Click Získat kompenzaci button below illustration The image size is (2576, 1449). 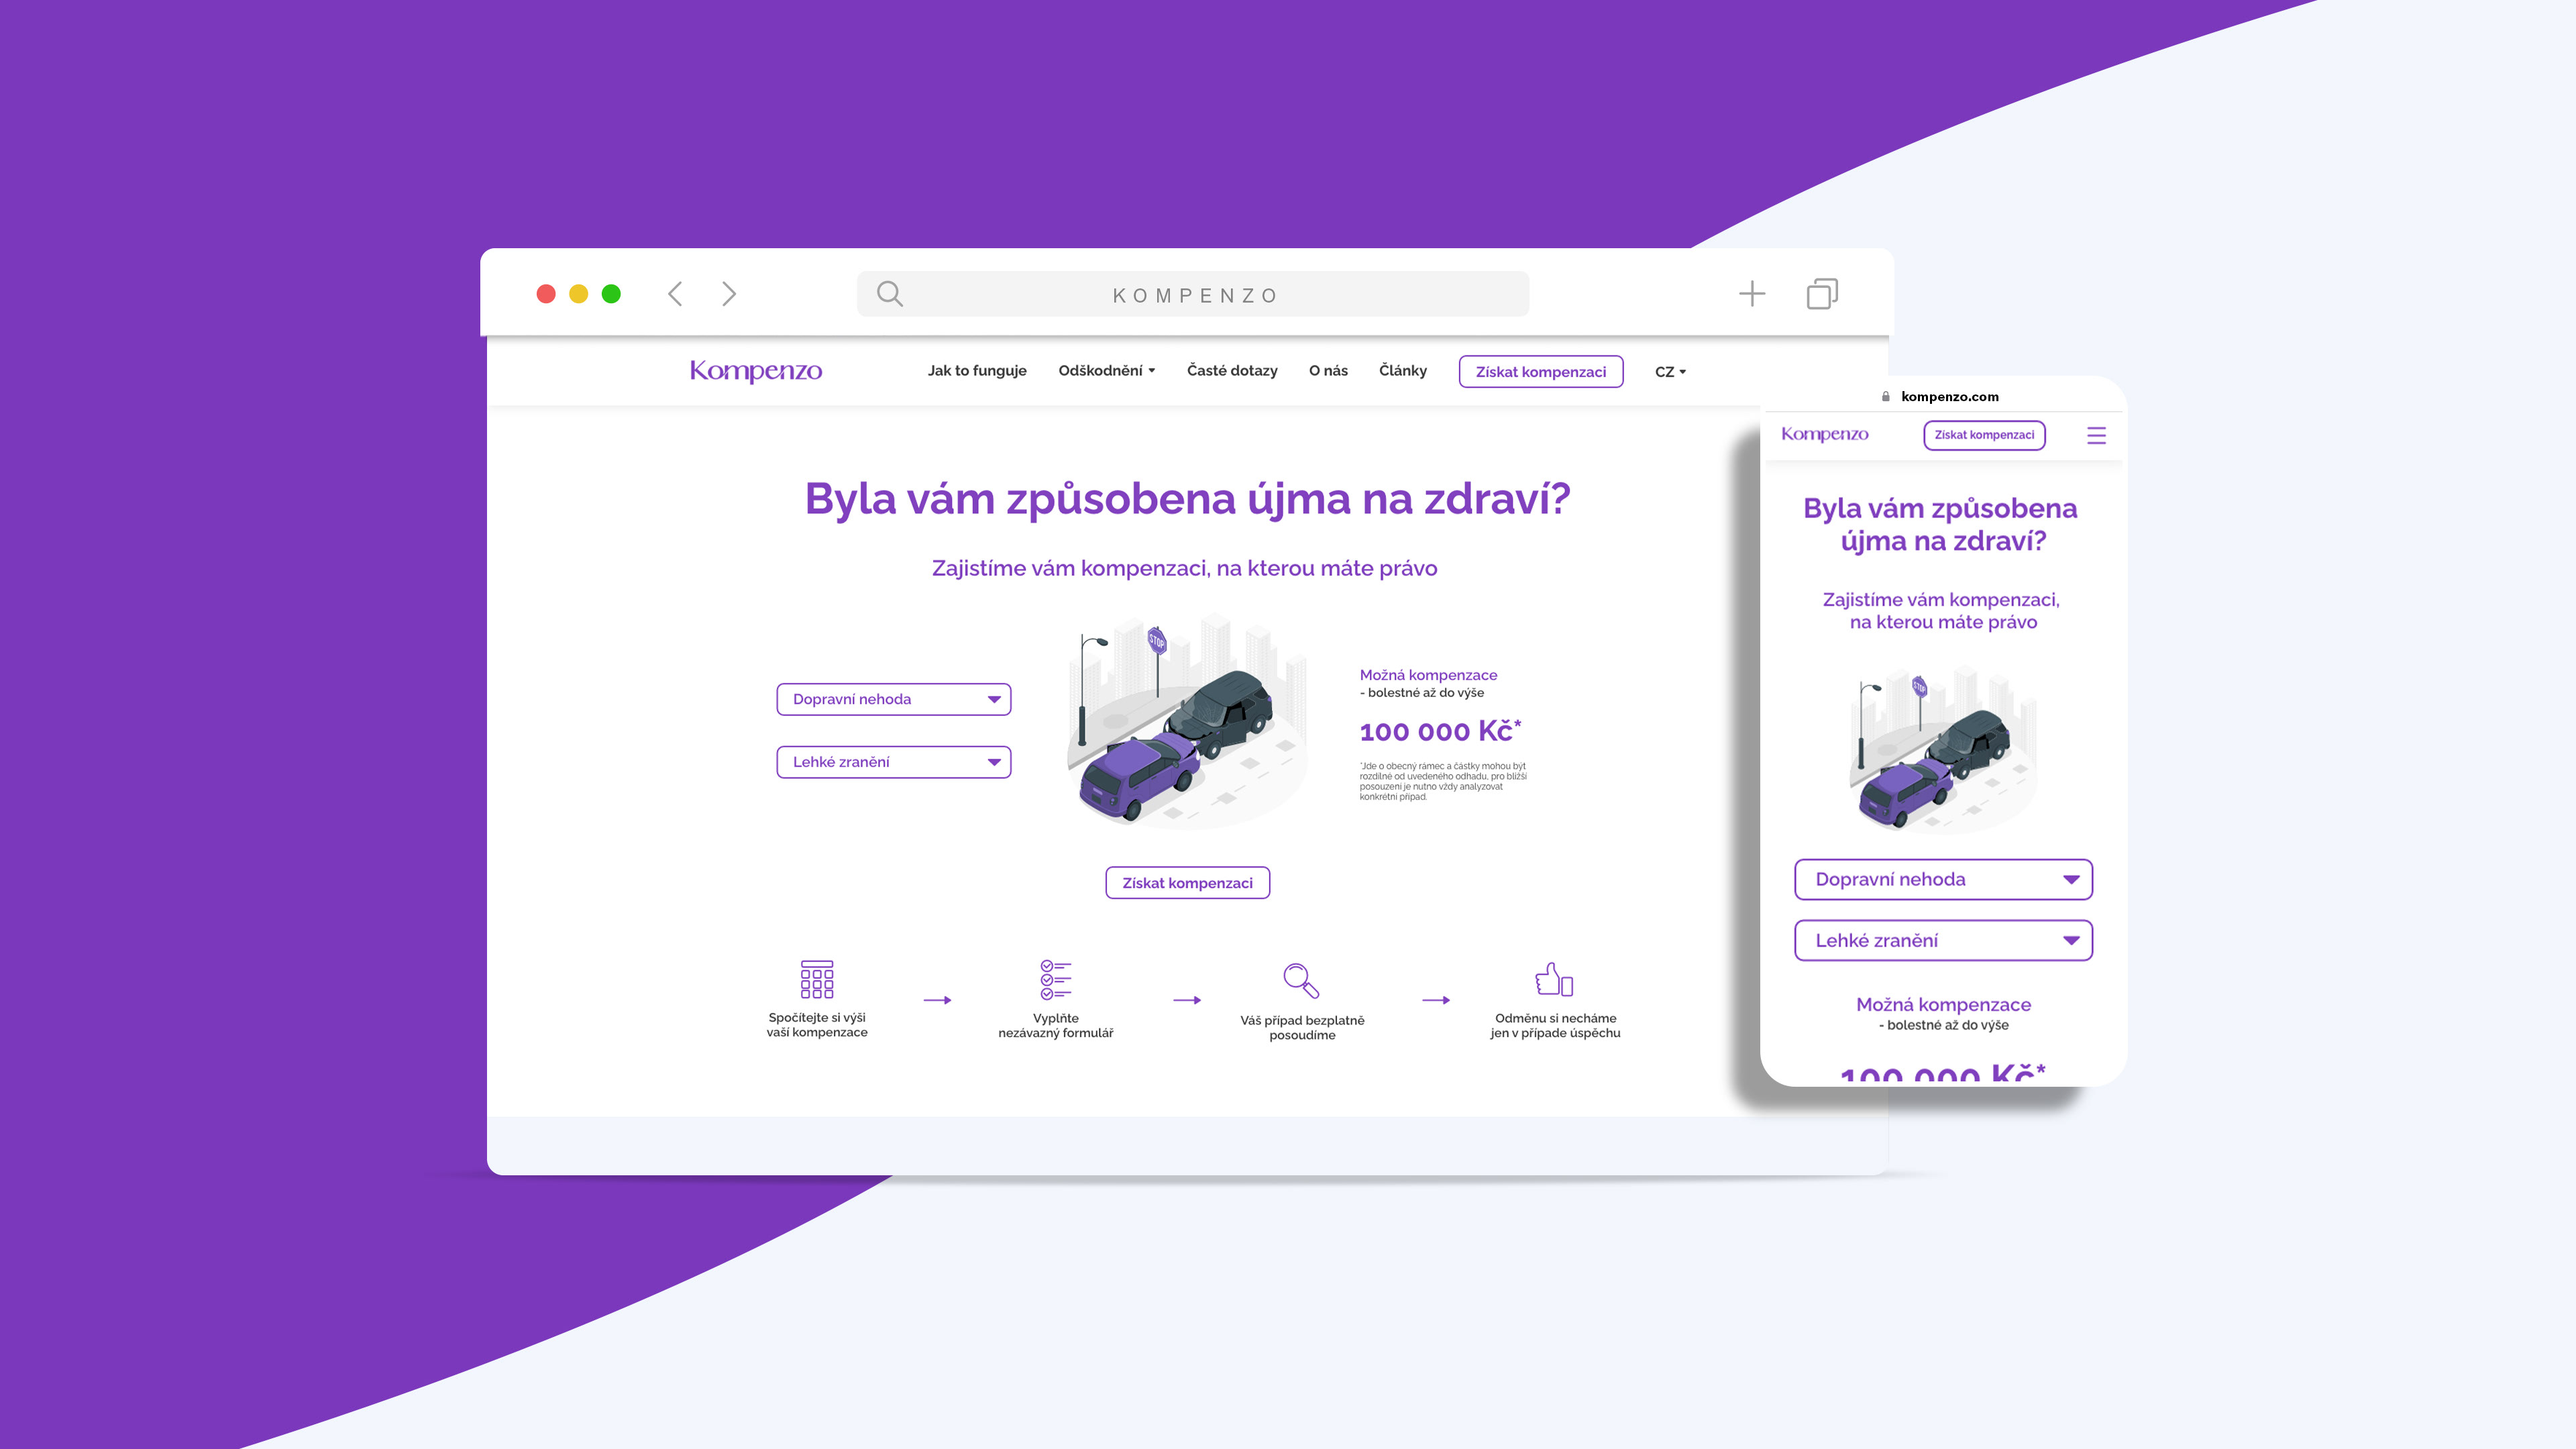pos(1187,883)
